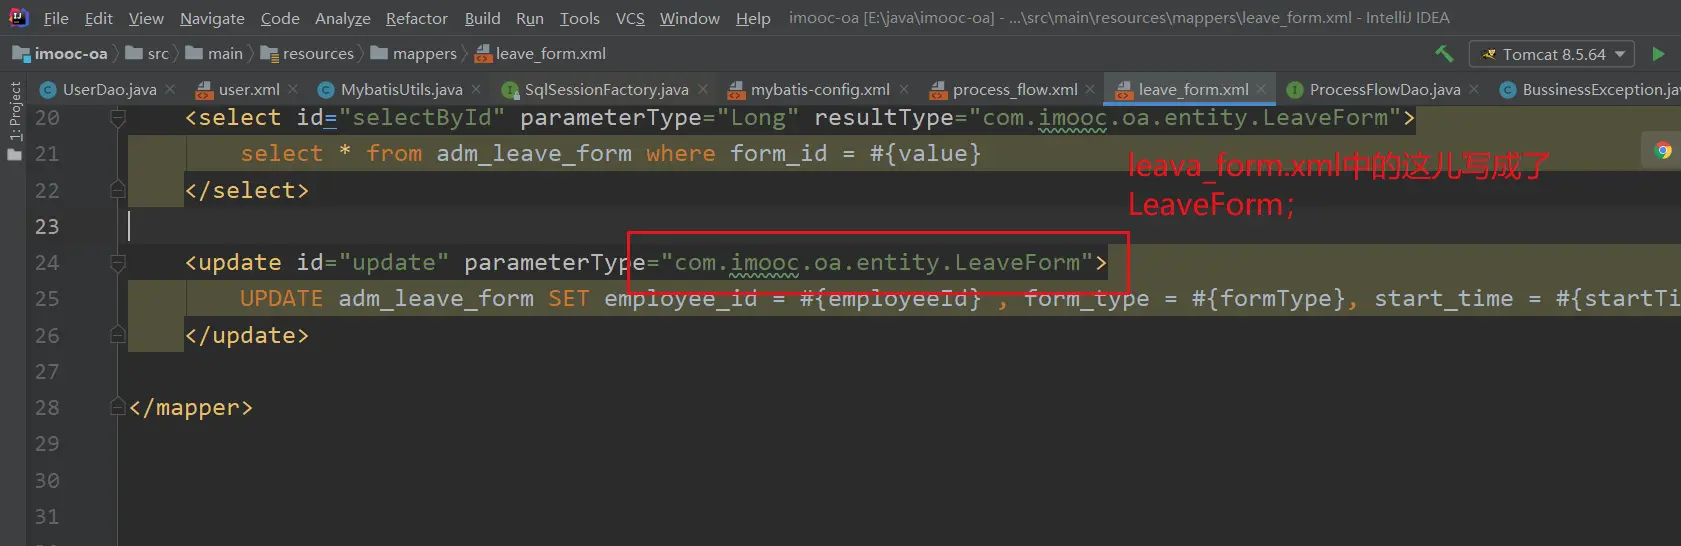1681x546 pixels.
Task: Open the Code menu
Action: point(280,18)
